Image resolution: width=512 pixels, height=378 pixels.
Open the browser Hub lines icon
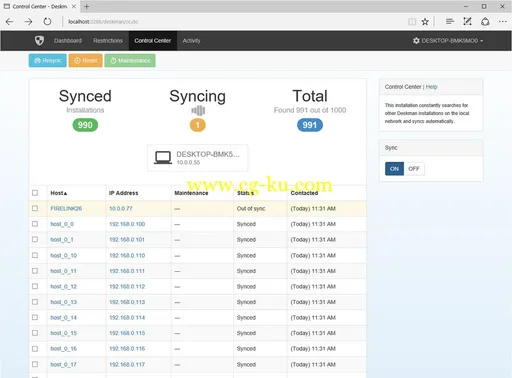coord(450,22)
